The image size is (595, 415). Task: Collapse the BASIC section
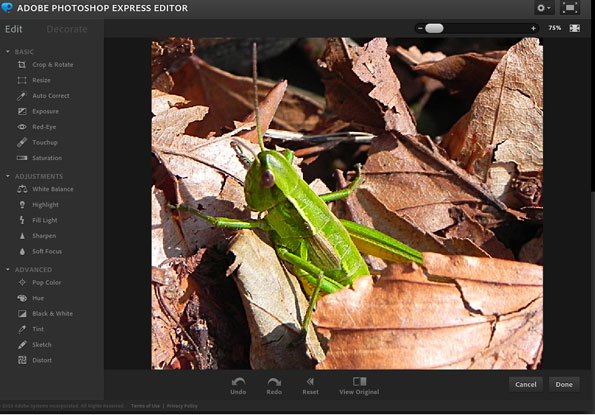click(x=8, y=52)
